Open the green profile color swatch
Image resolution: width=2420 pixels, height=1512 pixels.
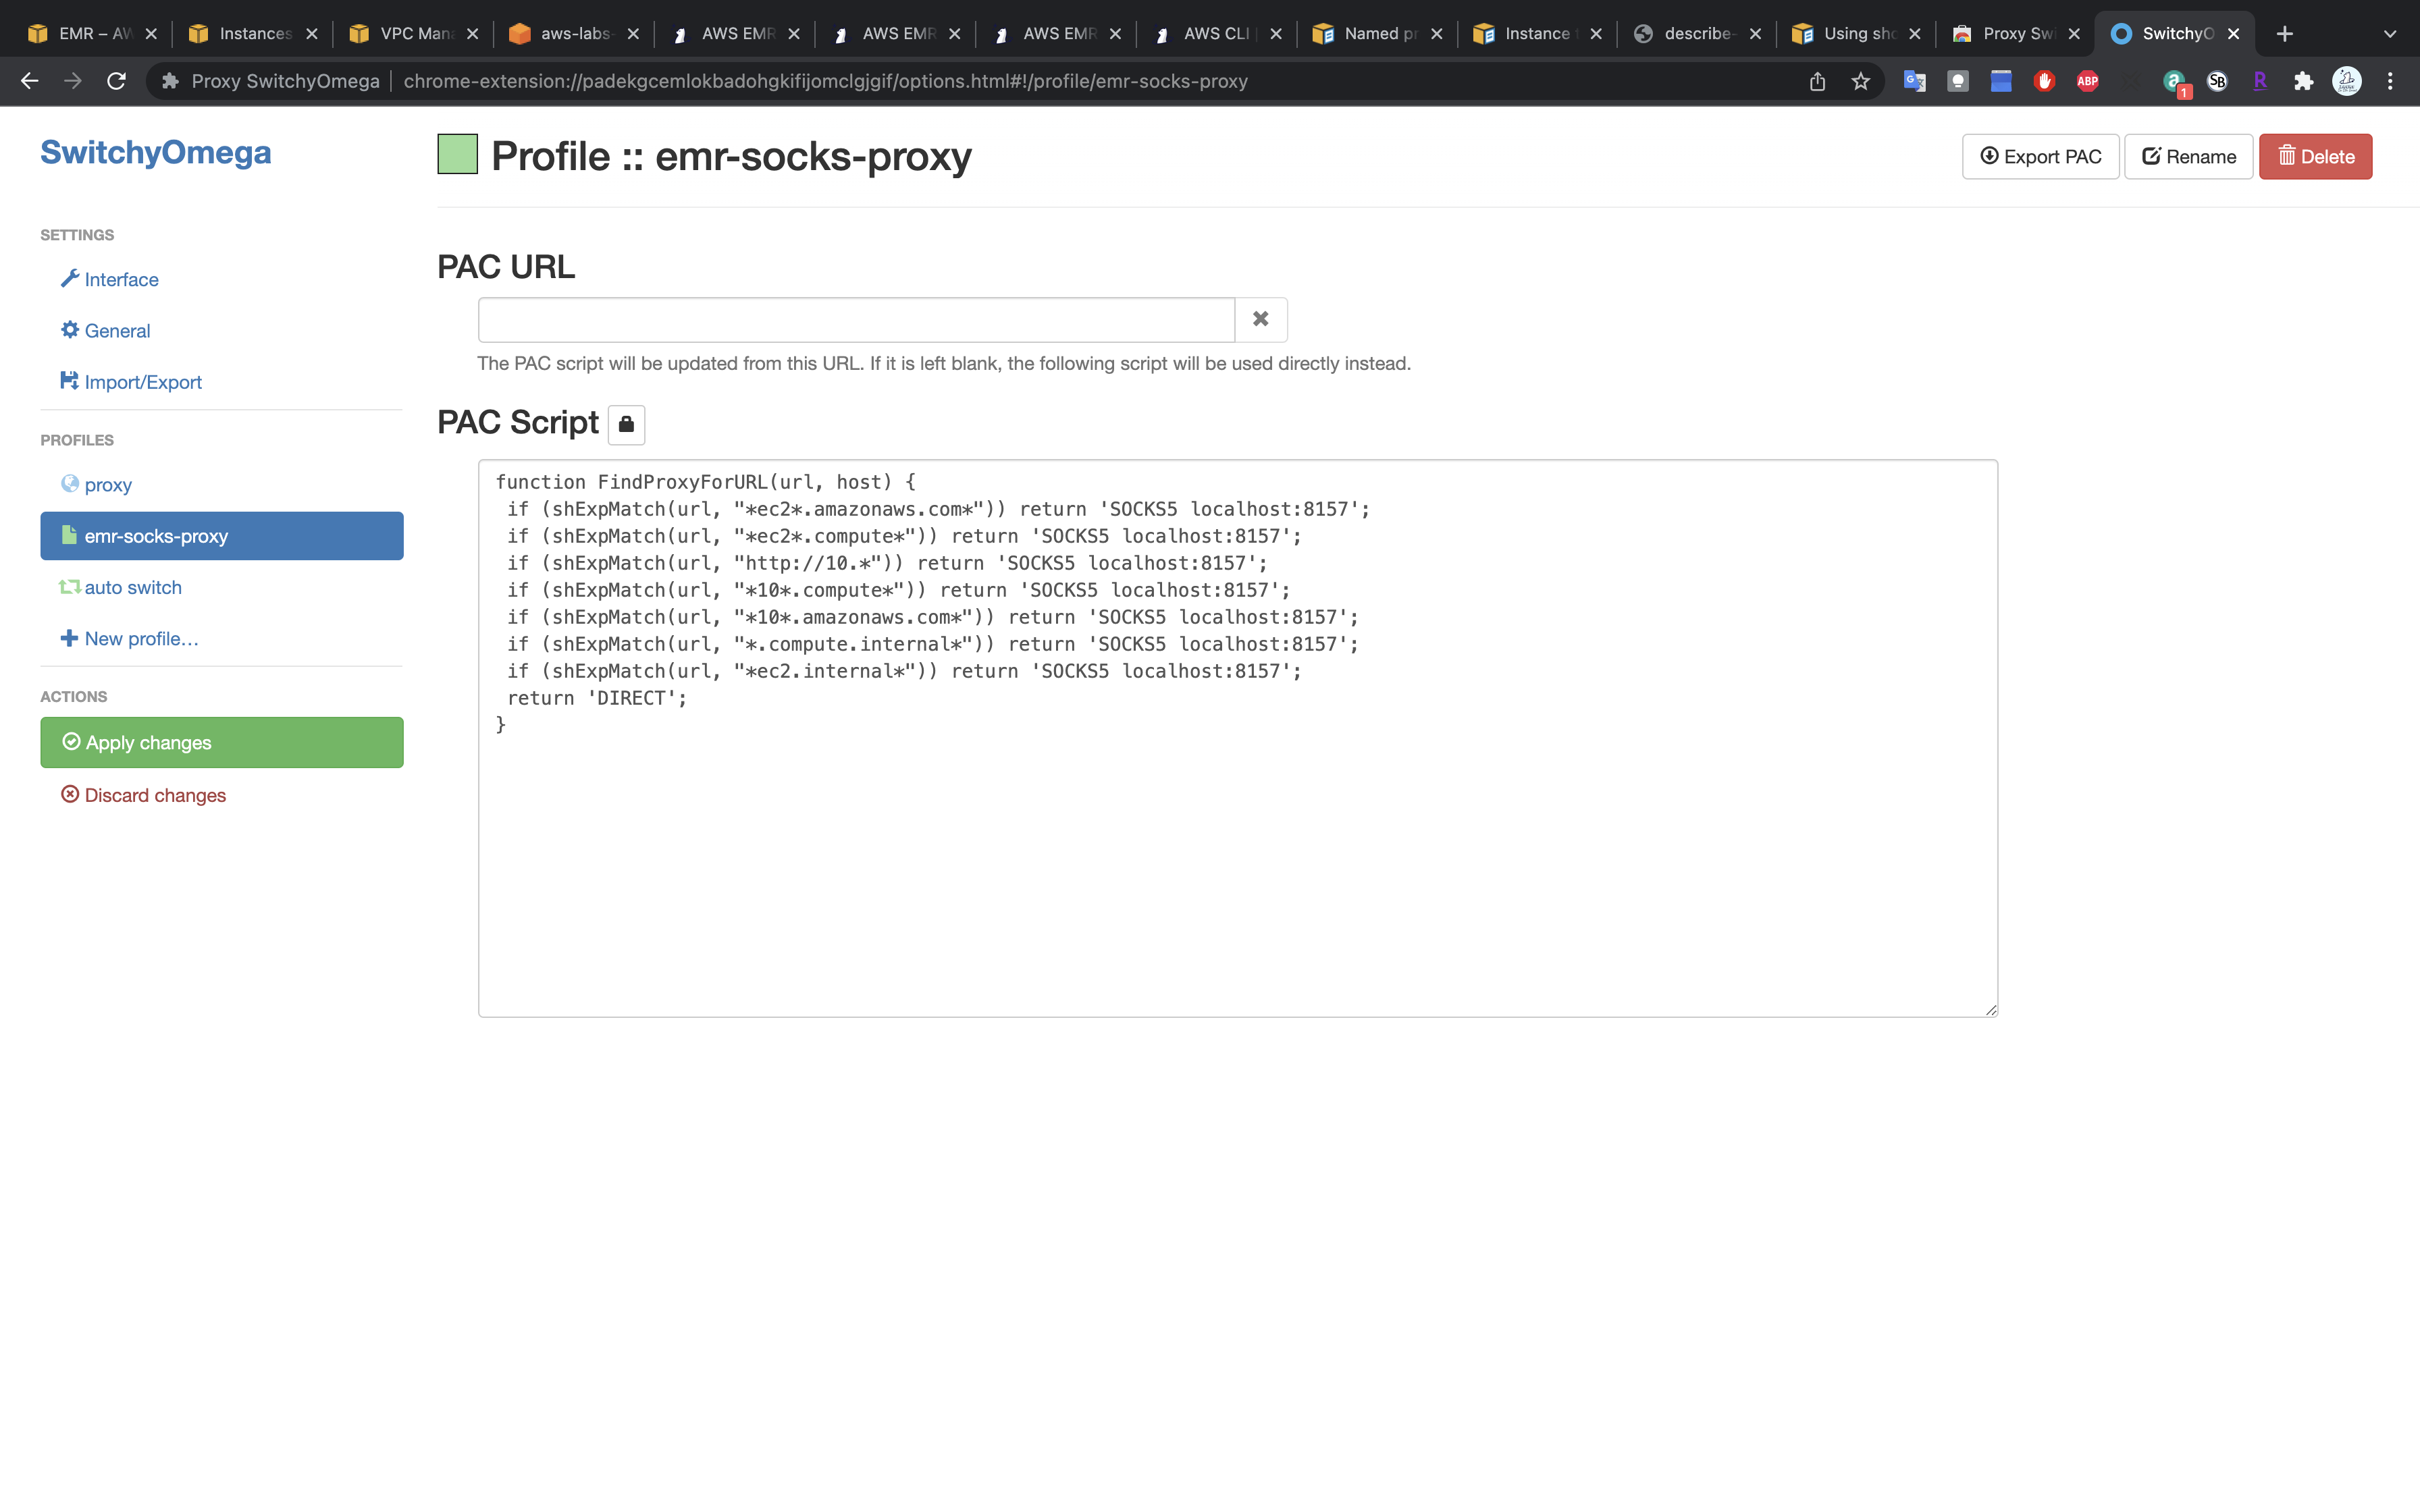[457, 155]
